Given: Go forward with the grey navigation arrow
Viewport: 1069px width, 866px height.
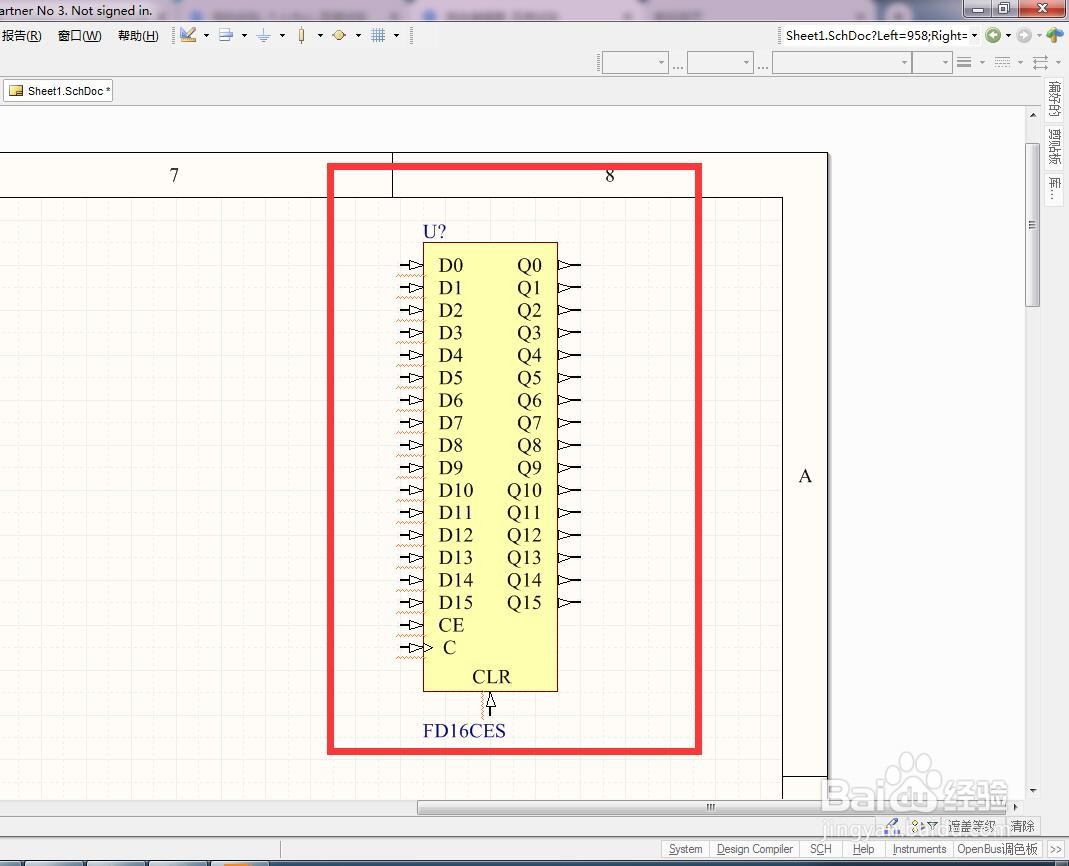Looking at the screenshot, I should tap(1024, 35).
